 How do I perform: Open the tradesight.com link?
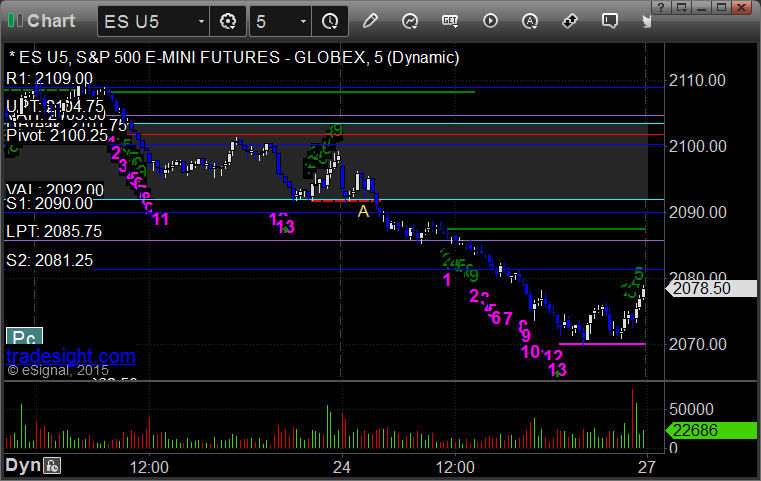pos(71,356)
